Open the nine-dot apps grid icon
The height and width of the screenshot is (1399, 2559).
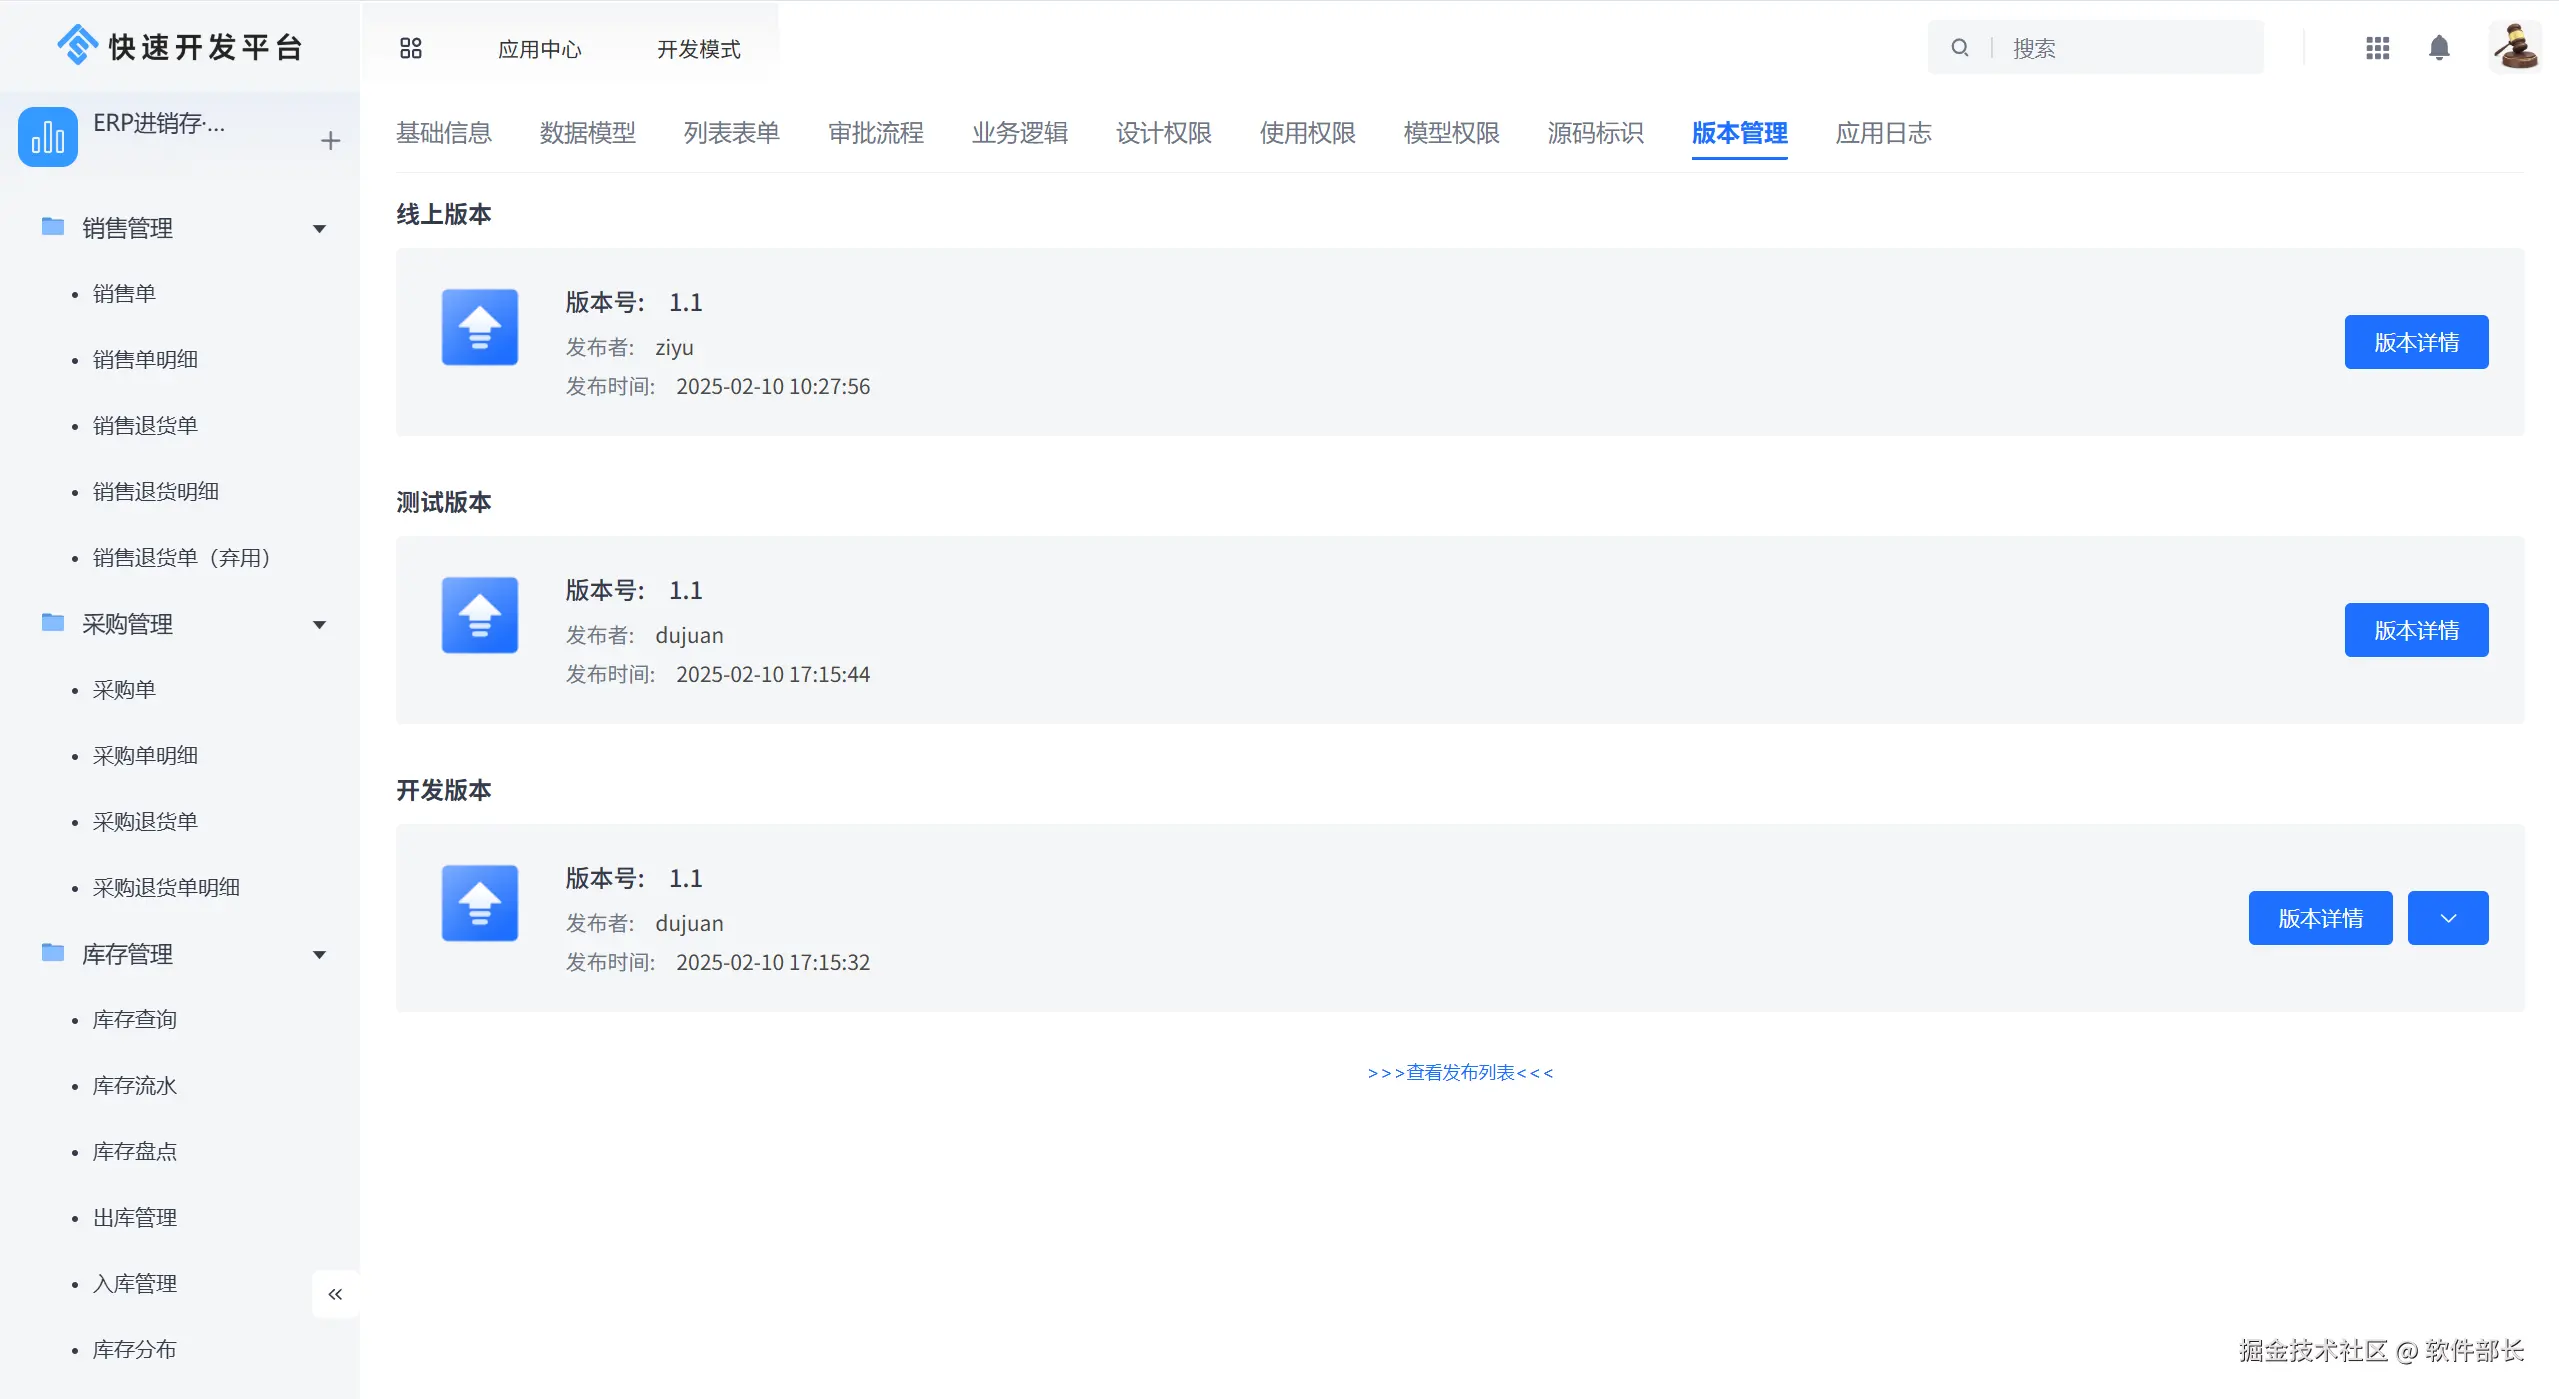(2377, 48)
